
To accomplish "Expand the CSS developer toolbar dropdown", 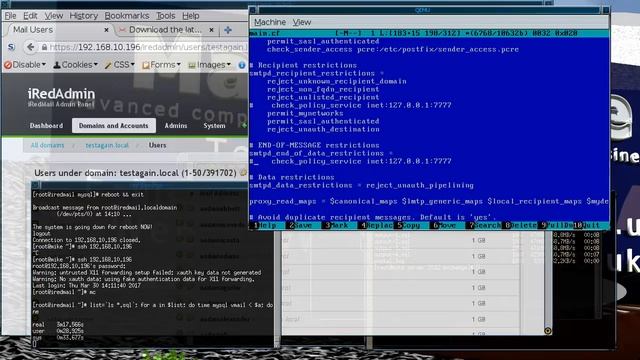I will 120,64.
